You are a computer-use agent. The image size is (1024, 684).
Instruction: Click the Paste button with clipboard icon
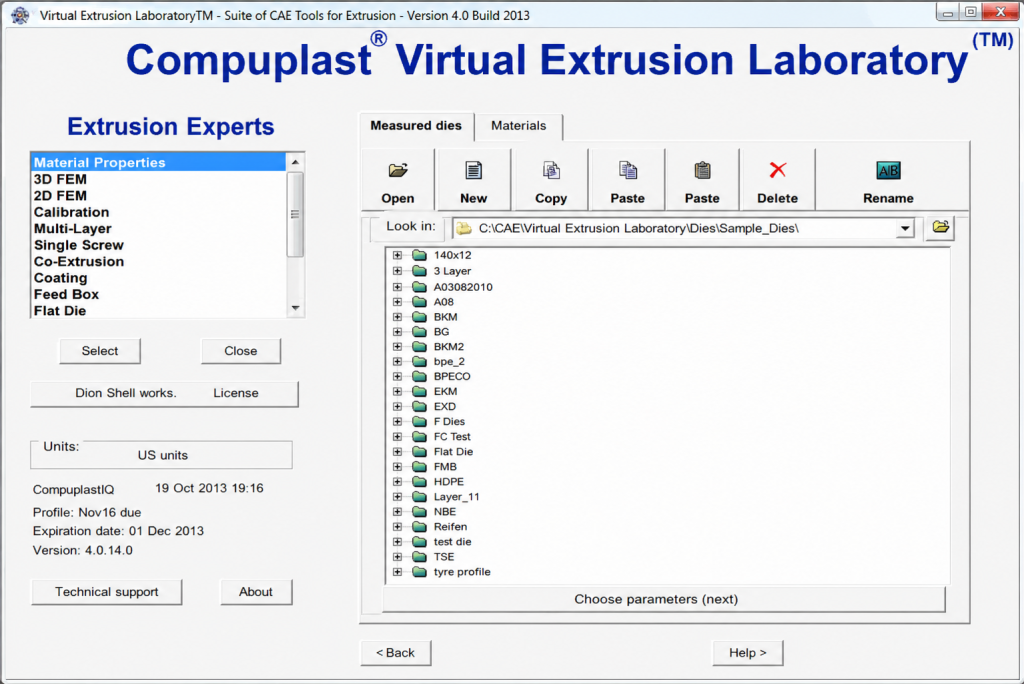pyautogui.click(x=702, y=171)
